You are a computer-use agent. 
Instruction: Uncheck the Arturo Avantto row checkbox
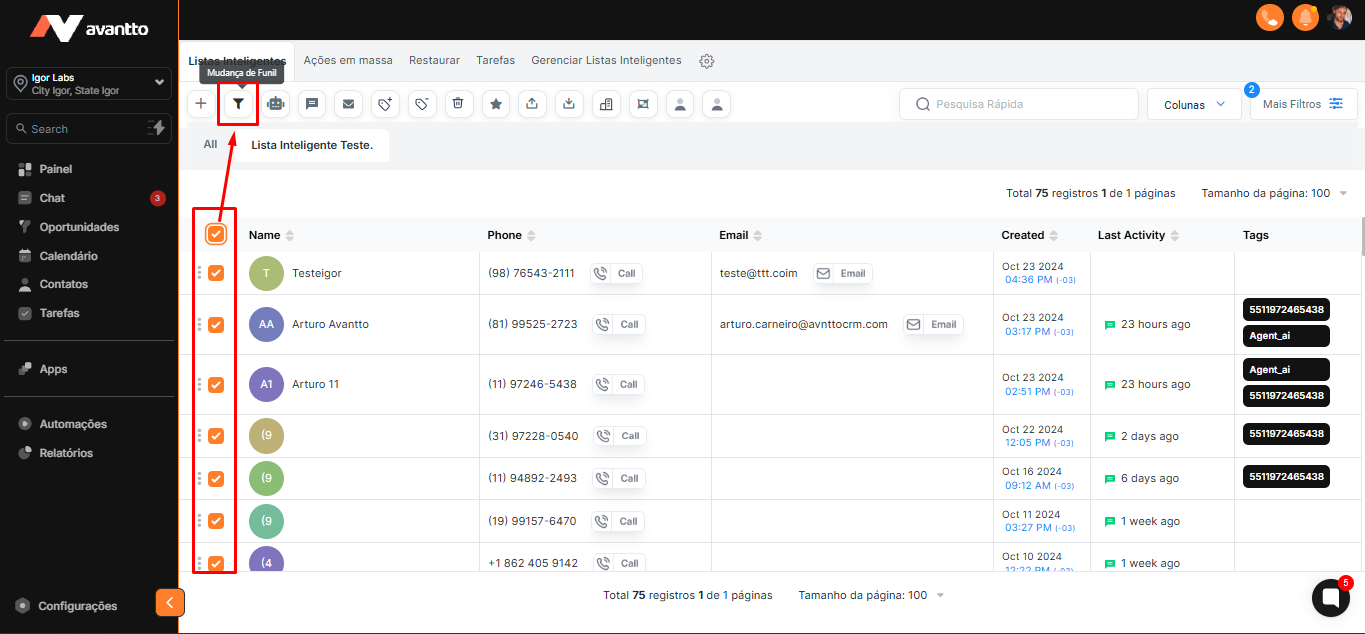click(216, 324)
